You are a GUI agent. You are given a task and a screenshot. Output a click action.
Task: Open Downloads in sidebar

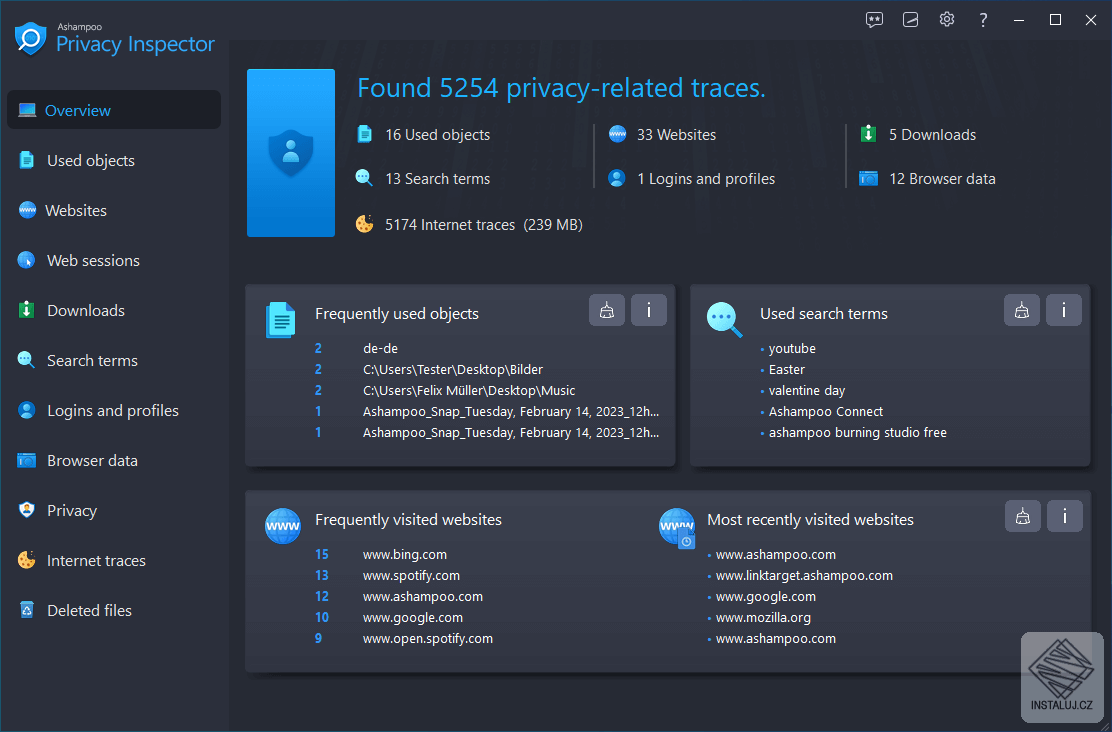(x=86, y=311)
